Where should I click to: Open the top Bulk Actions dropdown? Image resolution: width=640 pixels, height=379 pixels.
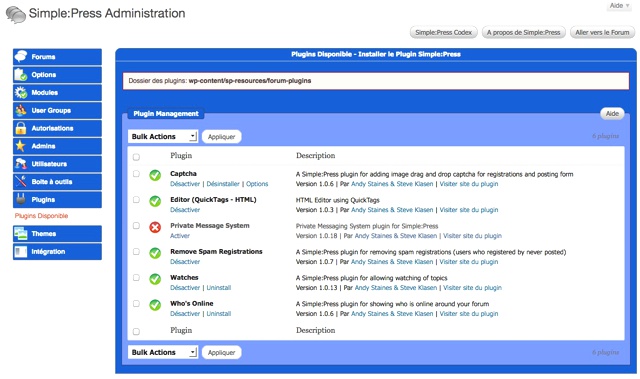pyautogui.click(x=163, y=136)
